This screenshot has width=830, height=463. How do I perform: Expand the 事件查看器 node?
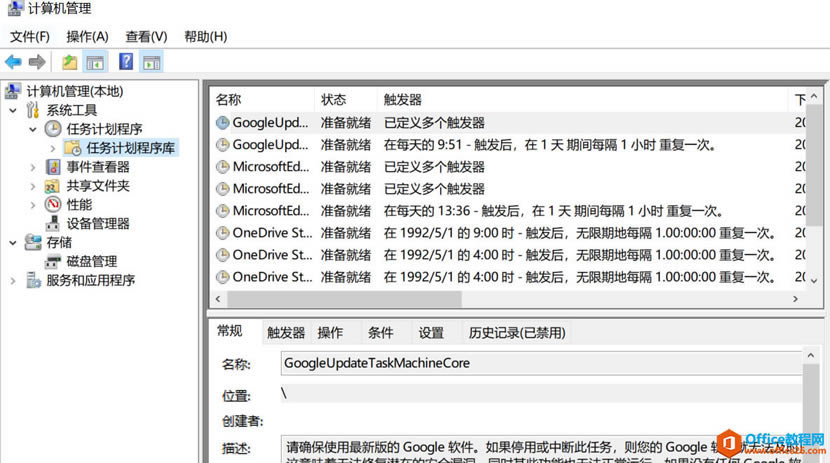click(x=33, y=167)
